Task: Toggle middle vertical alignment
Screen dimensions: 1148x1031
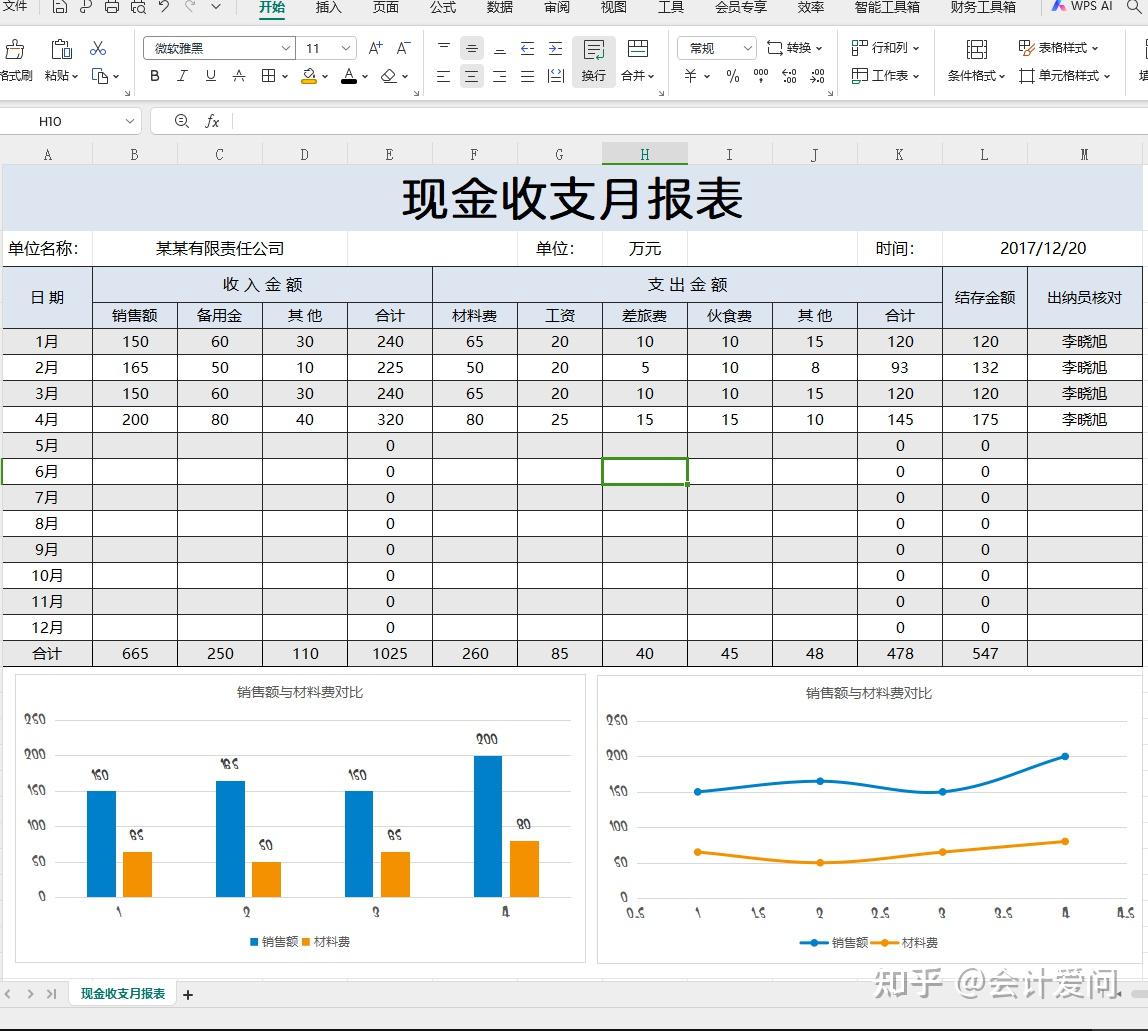Action: point(472,48)
